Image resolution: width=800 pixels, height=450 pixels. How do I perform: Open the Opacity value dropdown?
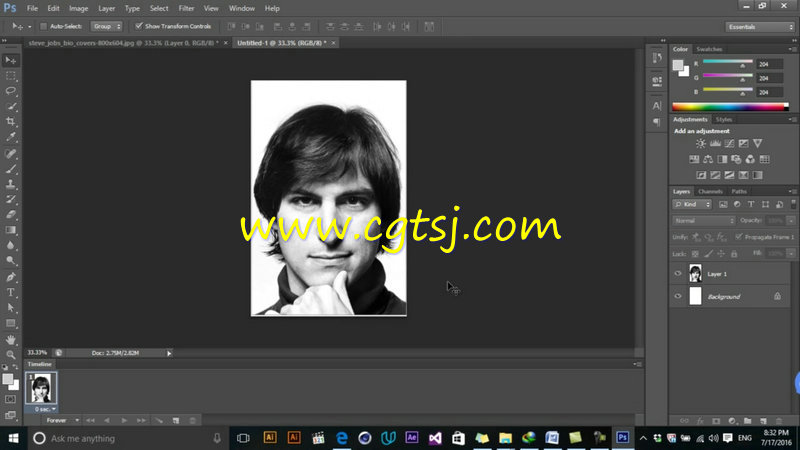791,220
